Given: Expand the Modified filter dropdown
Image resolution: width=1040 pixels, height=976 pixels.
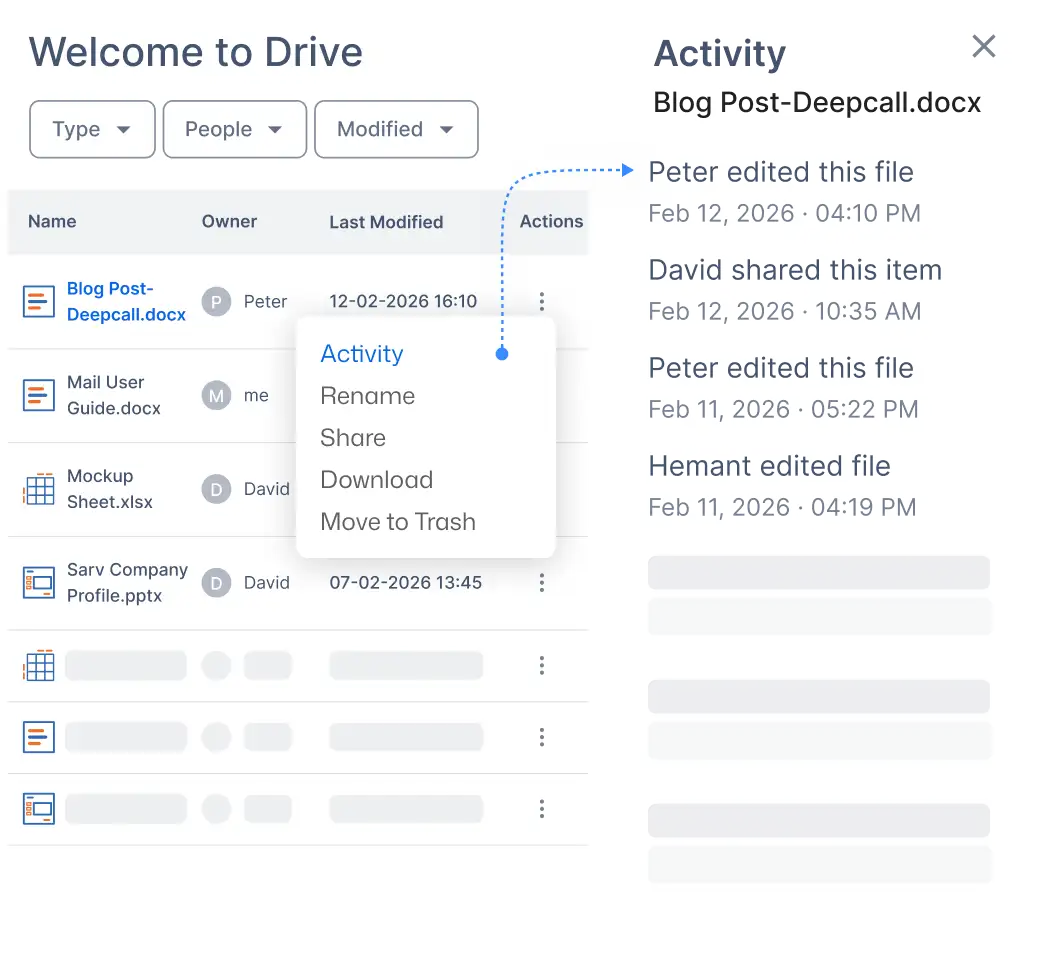Looking at the screenshot, I should click(396, 129).
